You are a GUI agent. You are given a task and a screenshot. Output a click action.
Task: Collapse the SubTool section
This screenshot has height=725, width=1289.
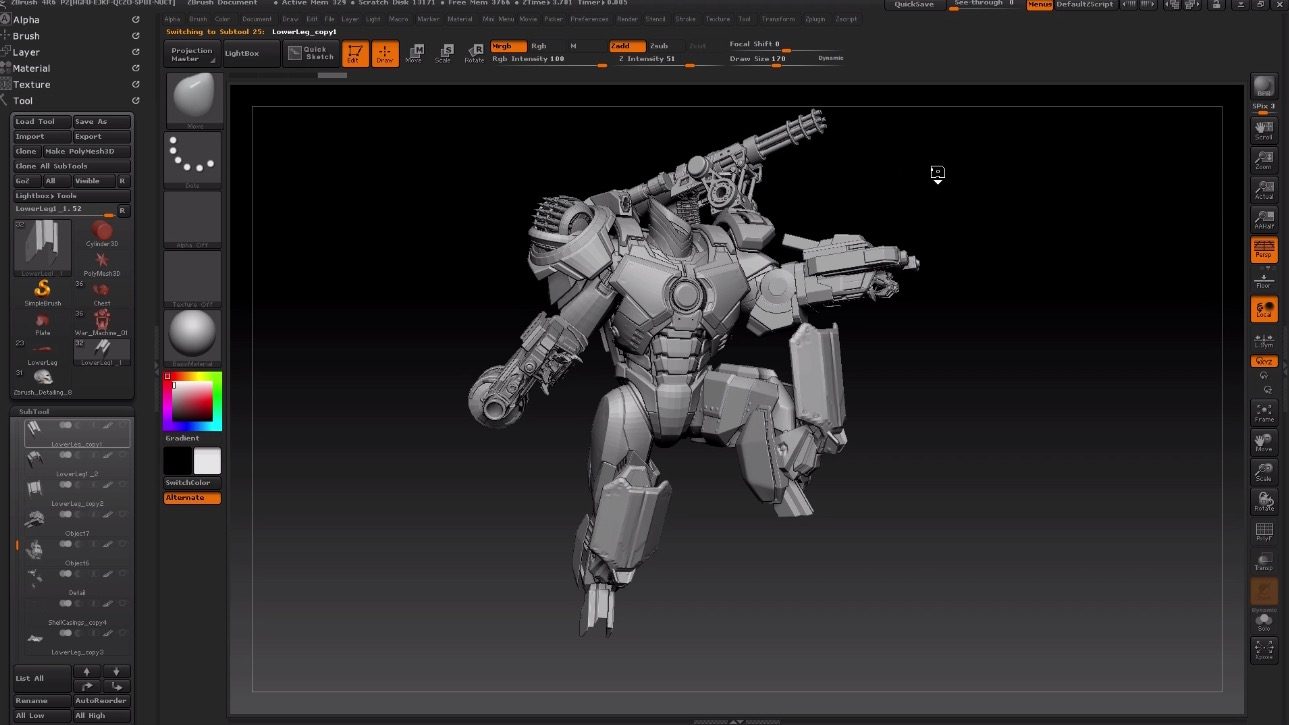click(x=34, y=411)
